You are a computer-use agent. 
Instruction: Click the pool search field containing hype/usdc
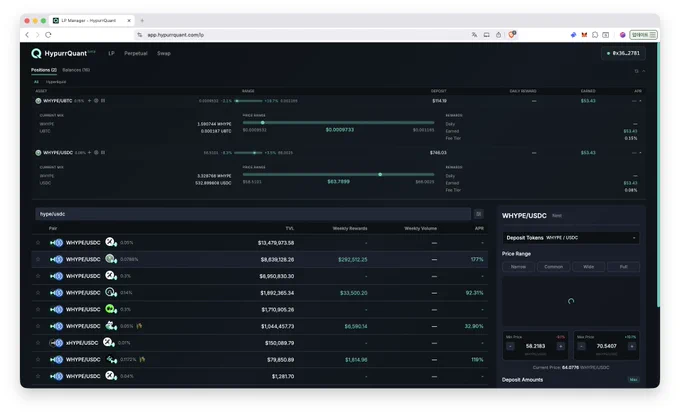(x=253, y=214)
